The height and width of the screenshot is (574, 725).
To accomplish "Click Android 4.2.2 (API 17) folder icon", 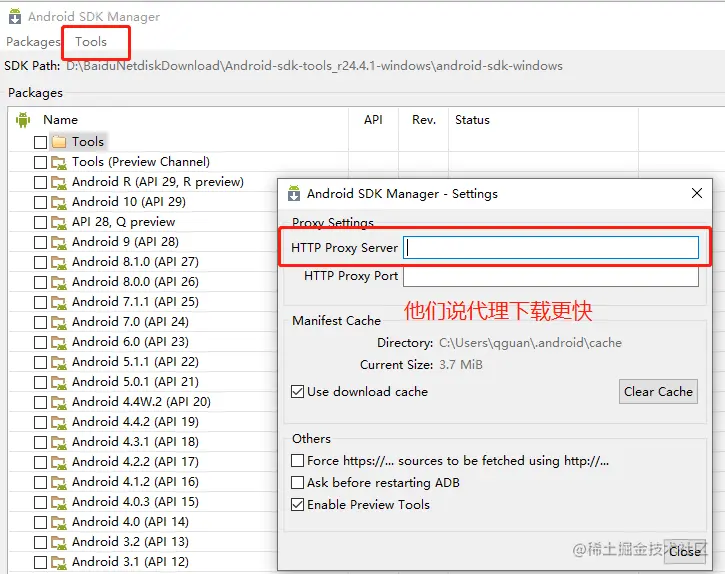I will (59, 462).
